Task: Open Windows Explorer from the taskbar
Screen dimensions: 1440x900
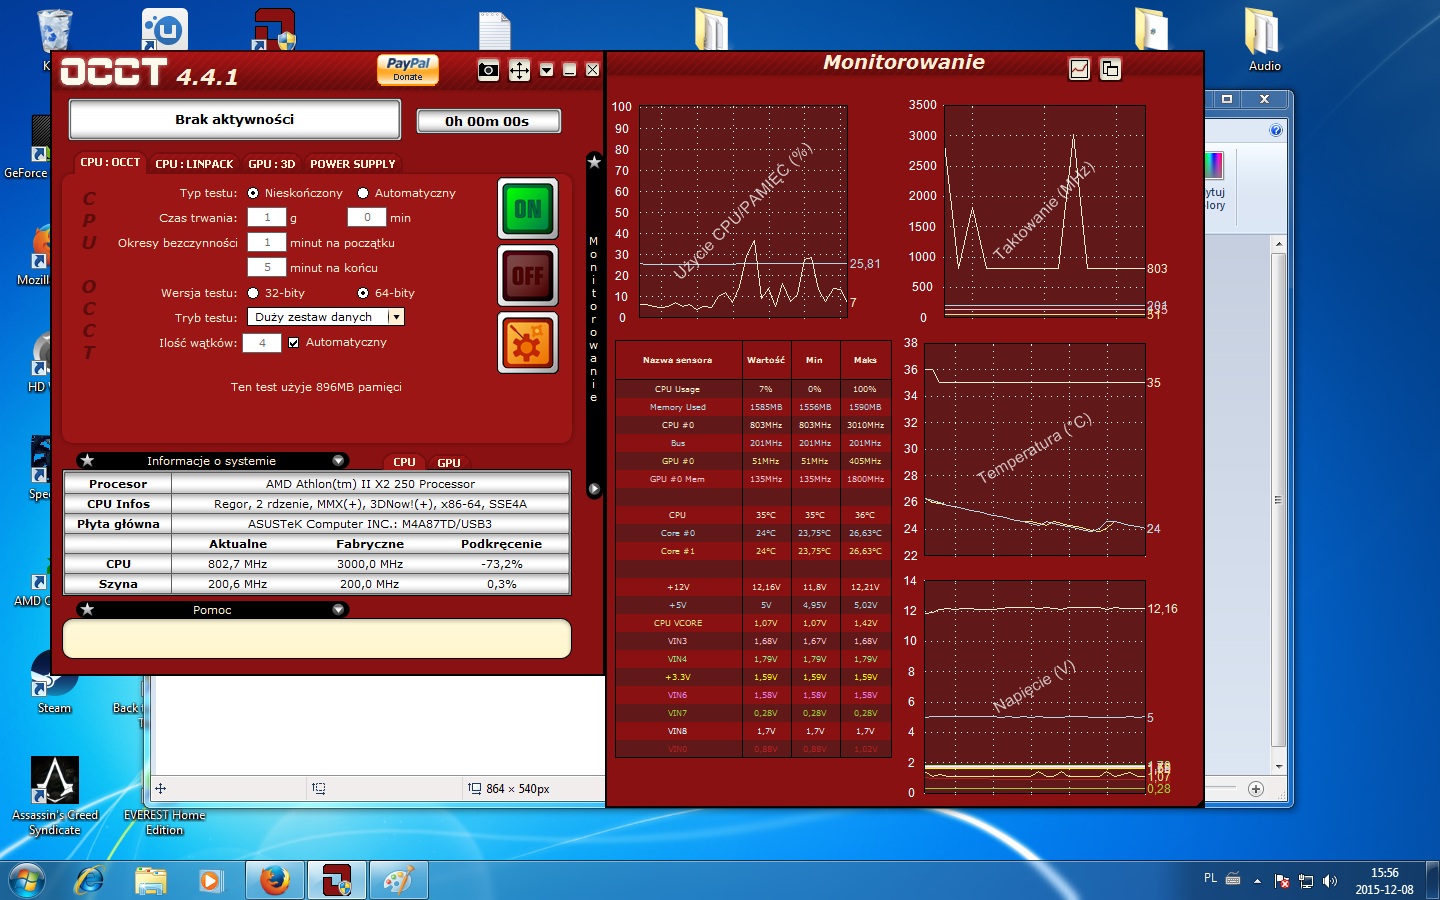Action: (x=151, y=881)
